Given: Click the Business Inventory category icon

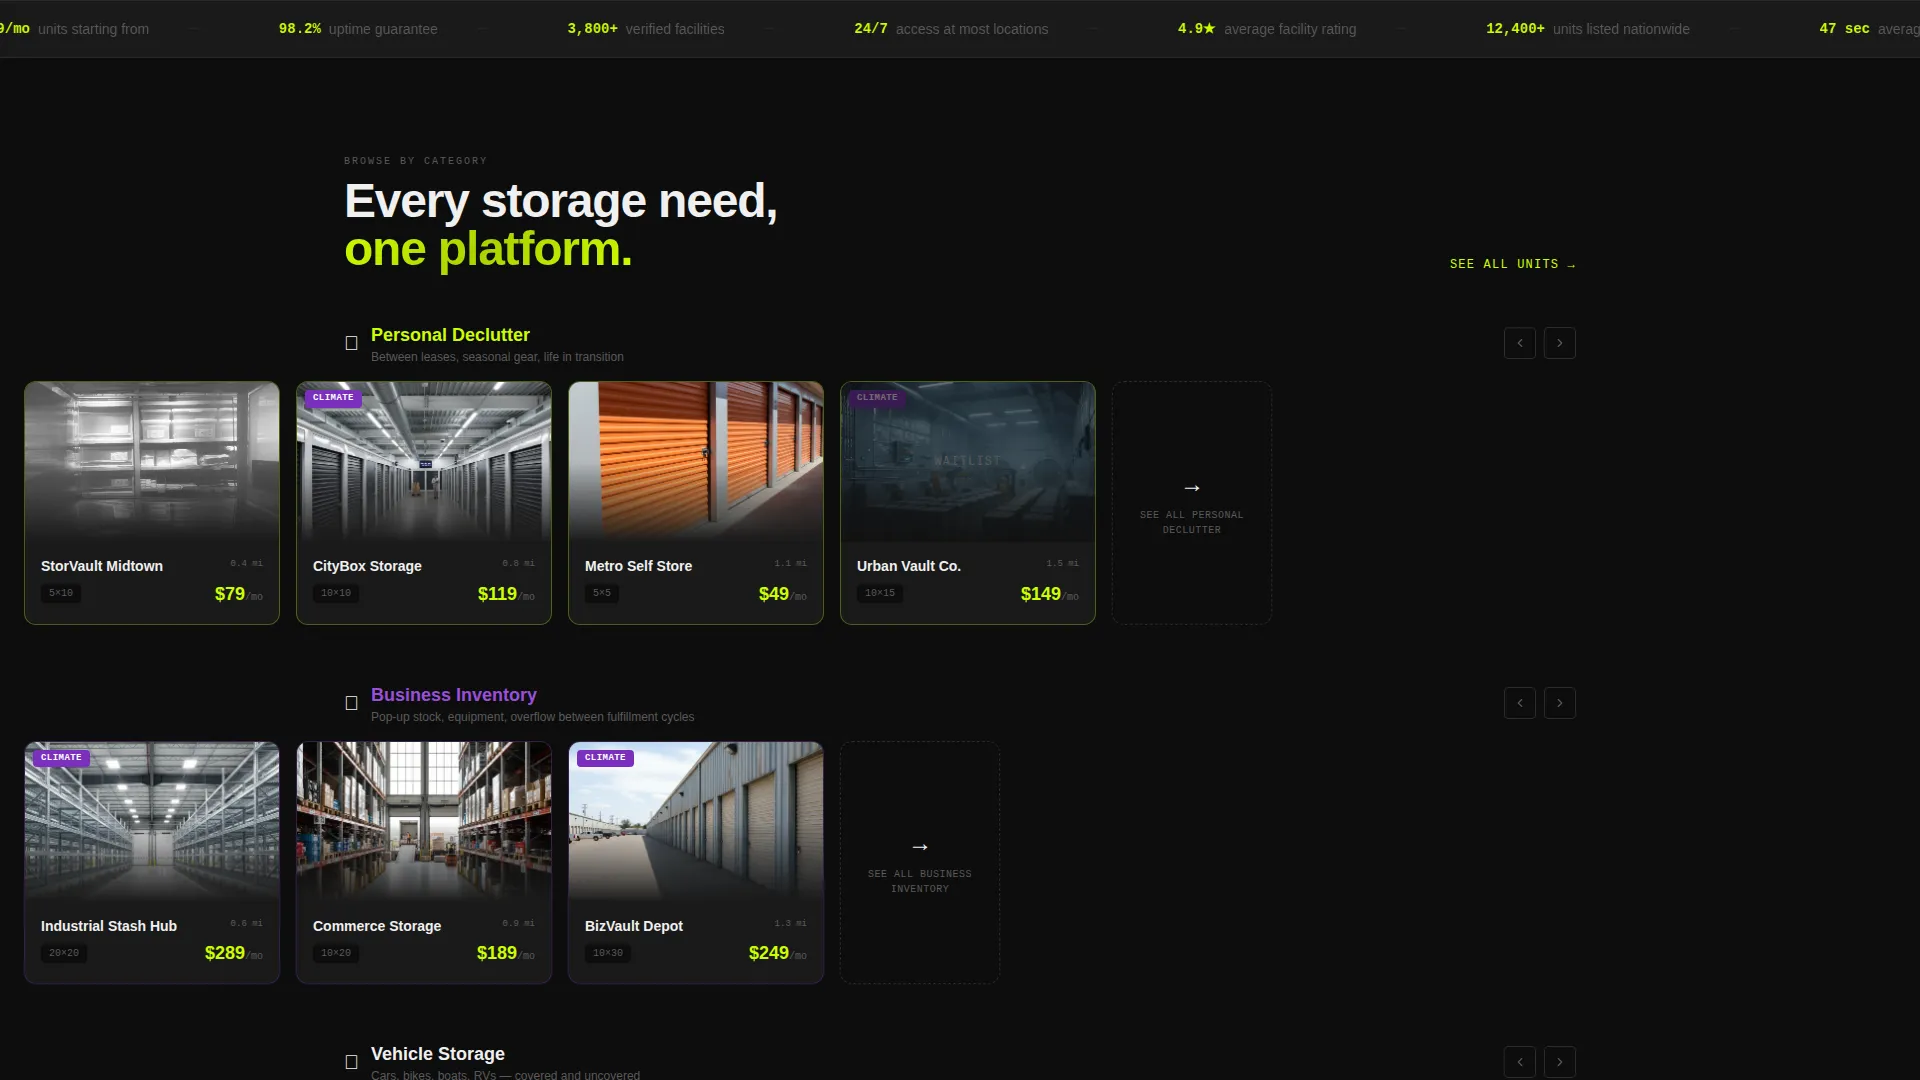Looking at the screenshot, I should pos(351,704).
